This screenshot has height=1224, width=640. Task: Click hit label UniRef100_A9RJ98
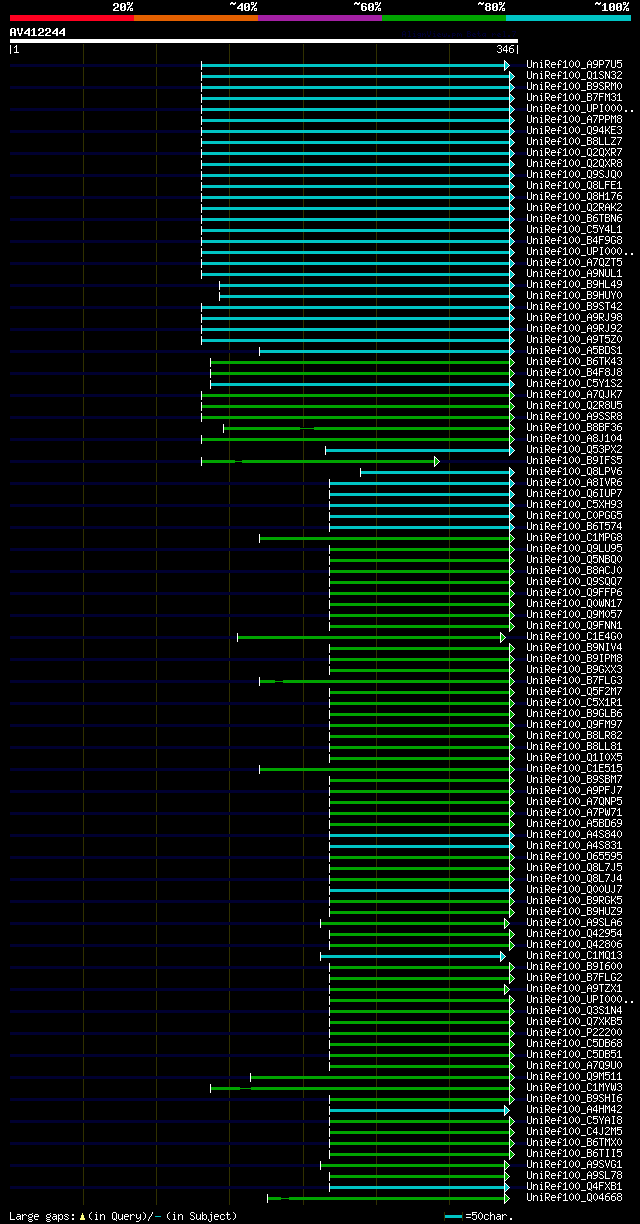pos(574,317)
